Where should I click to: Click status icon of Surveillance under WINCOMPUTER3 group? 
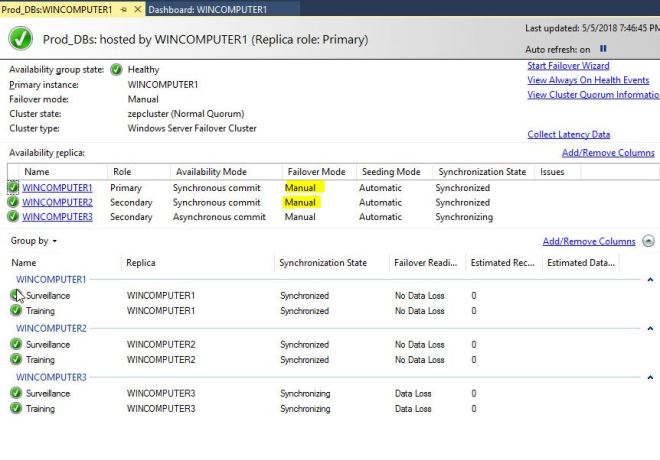16,393
